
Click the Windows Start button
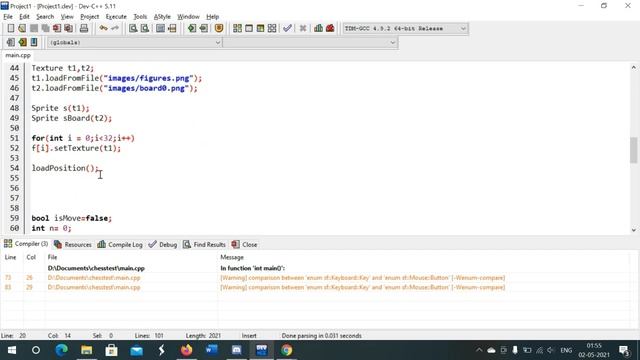(x=12, y=350)
